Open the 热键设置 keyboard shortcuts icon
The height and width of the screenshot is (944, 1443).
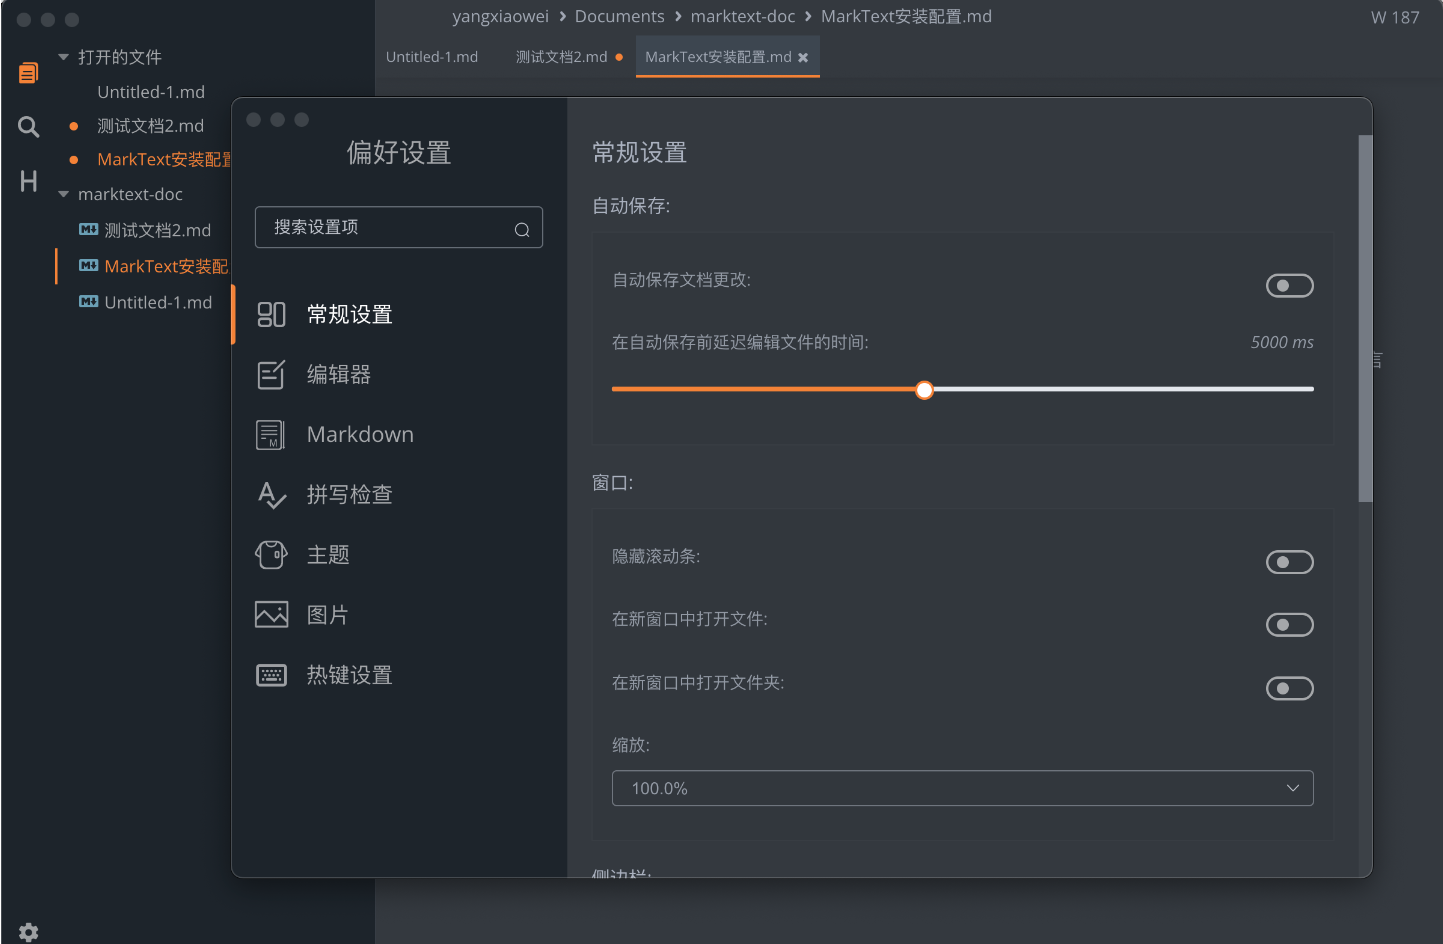click(270, 674)
